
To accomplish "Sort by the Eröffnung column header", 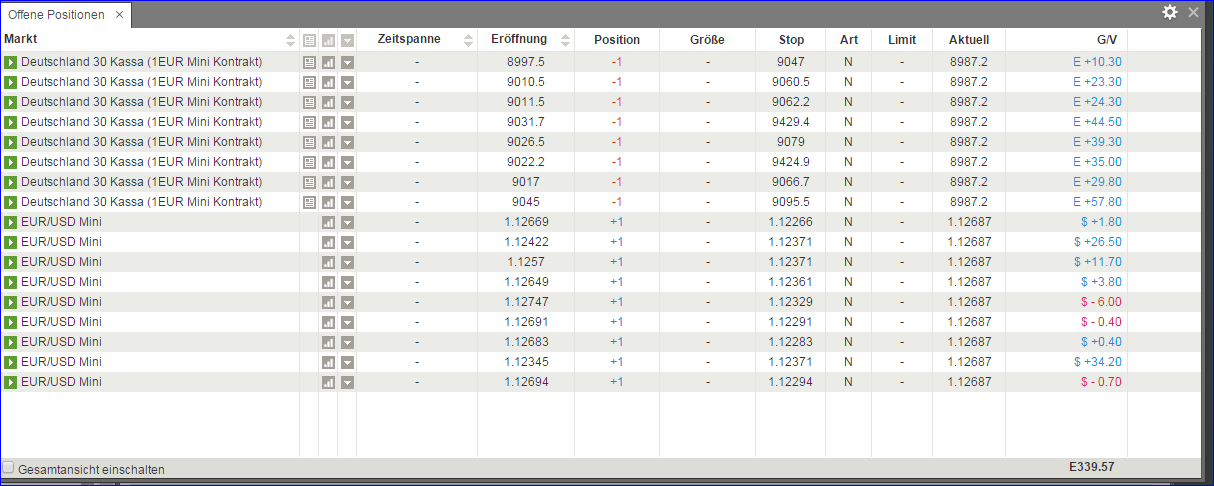I will pos(519,40).
